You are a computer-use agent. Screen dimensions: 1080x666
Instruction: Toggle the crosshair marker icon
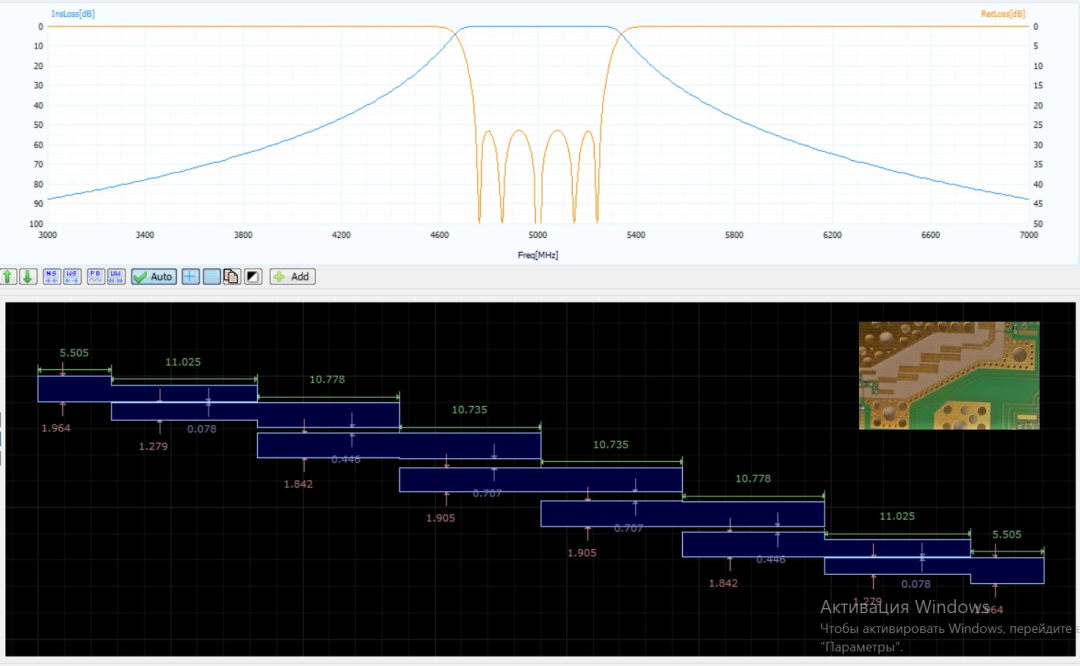(190, 277)
